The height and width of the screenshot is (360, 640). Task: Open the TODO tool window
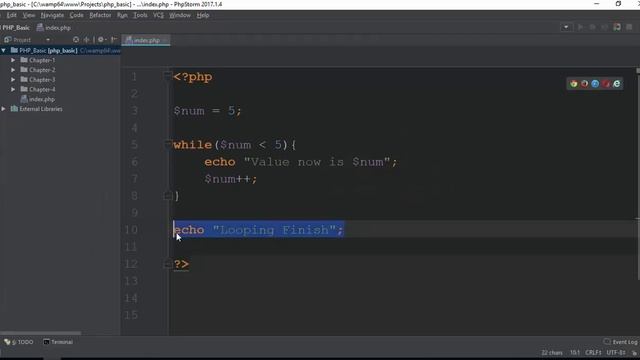[19, 342]
